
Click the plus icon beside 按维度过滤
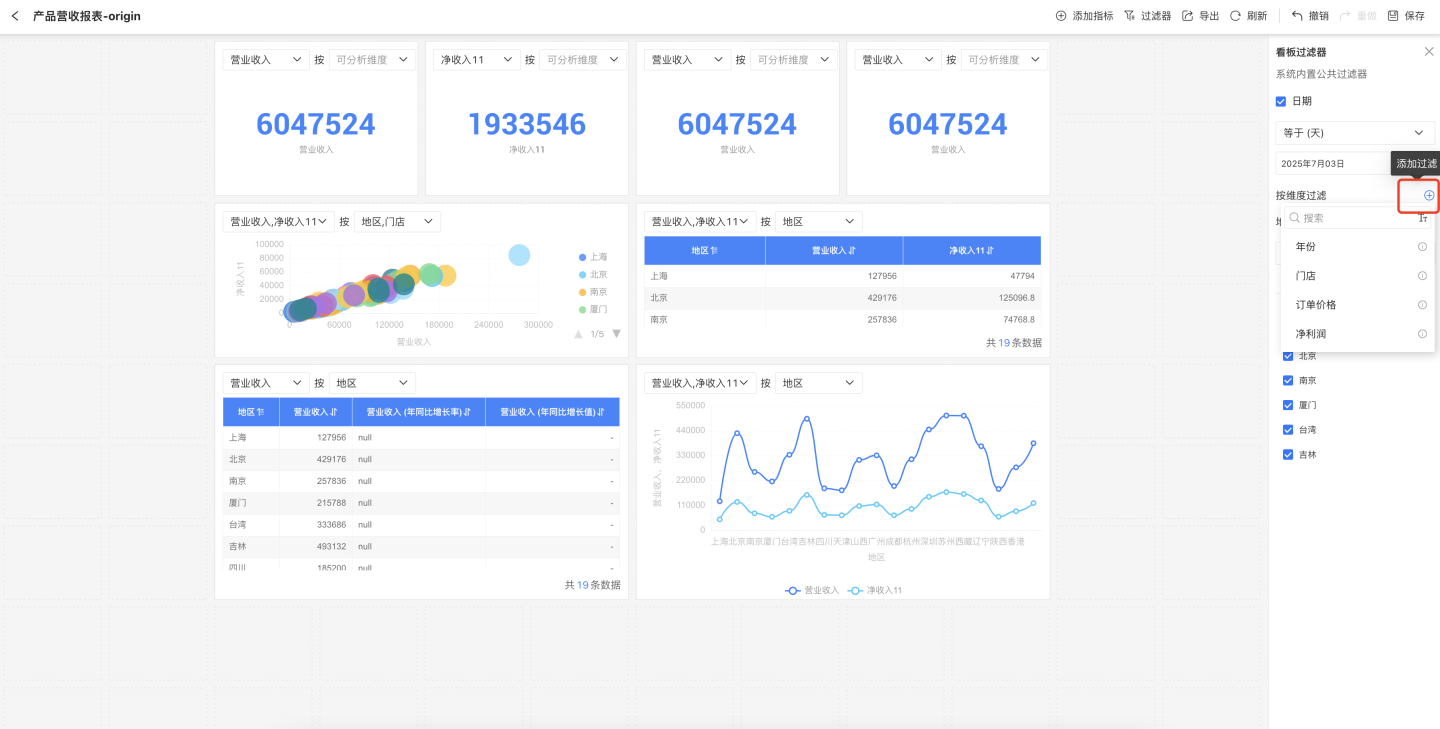(x=1429, y=195)
